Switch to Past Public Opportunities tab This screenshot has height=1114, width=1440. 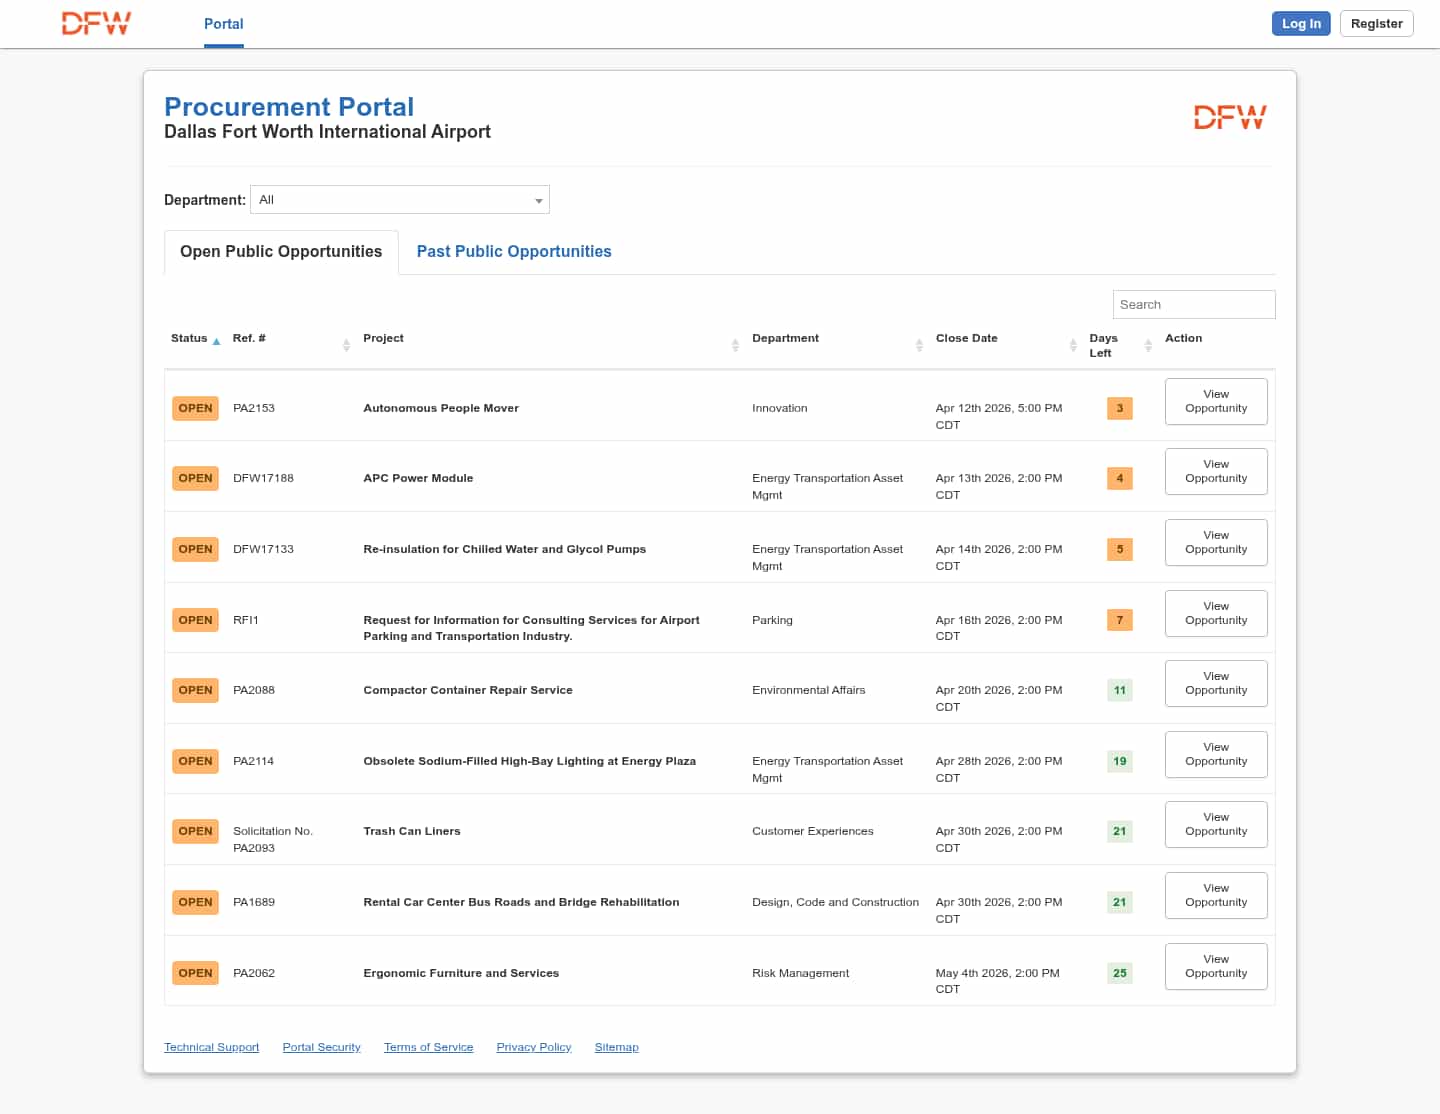click(513, 252)
